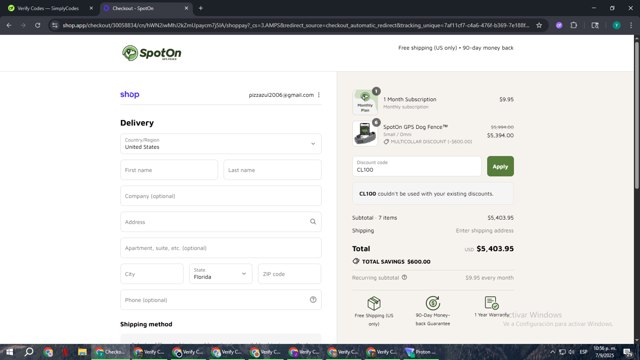Close the Verify Codes tab
This screenshot has height=360, width=640.
[91, 8]
